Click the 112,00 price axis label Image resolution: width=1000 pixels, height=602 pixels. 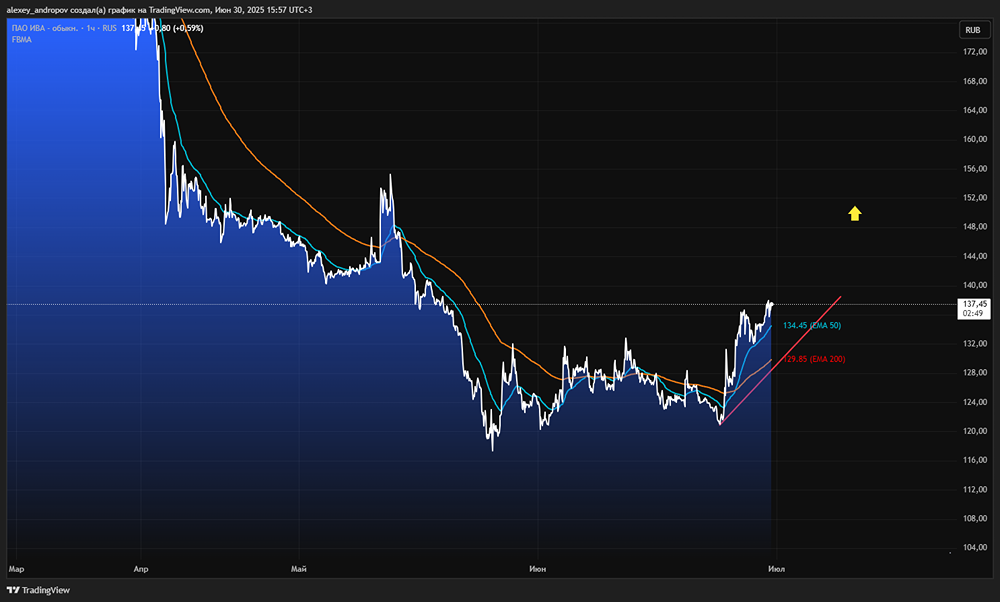point(974,489)
